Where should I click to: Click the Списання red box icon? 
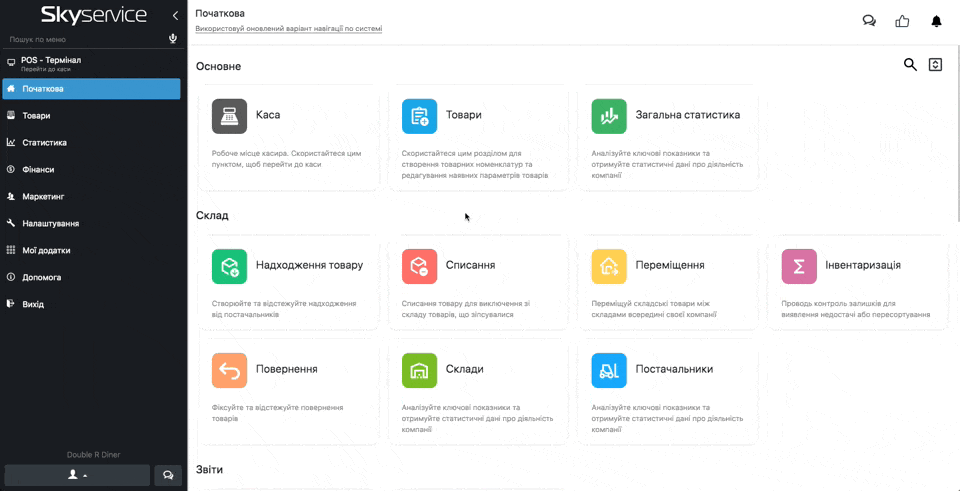click(x=419, y=266)
